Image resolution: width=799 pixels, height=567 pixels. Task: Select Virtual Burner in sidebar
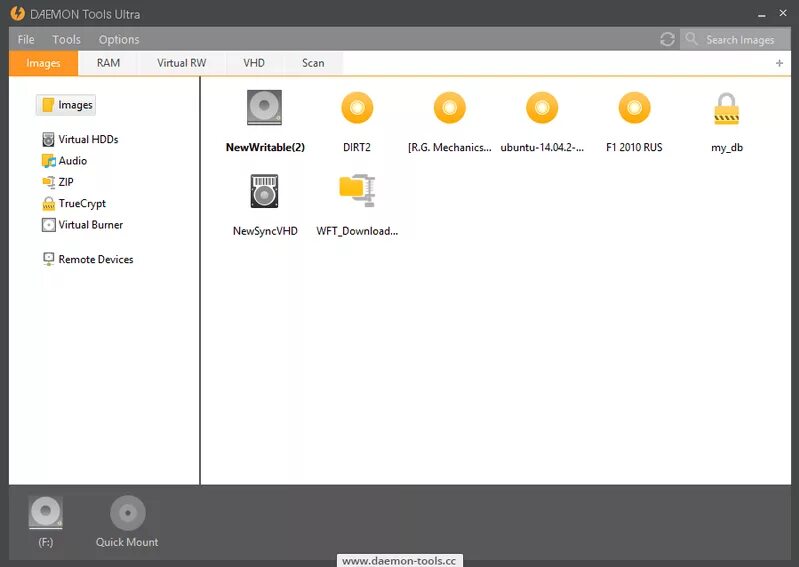(x=82, y=225)
